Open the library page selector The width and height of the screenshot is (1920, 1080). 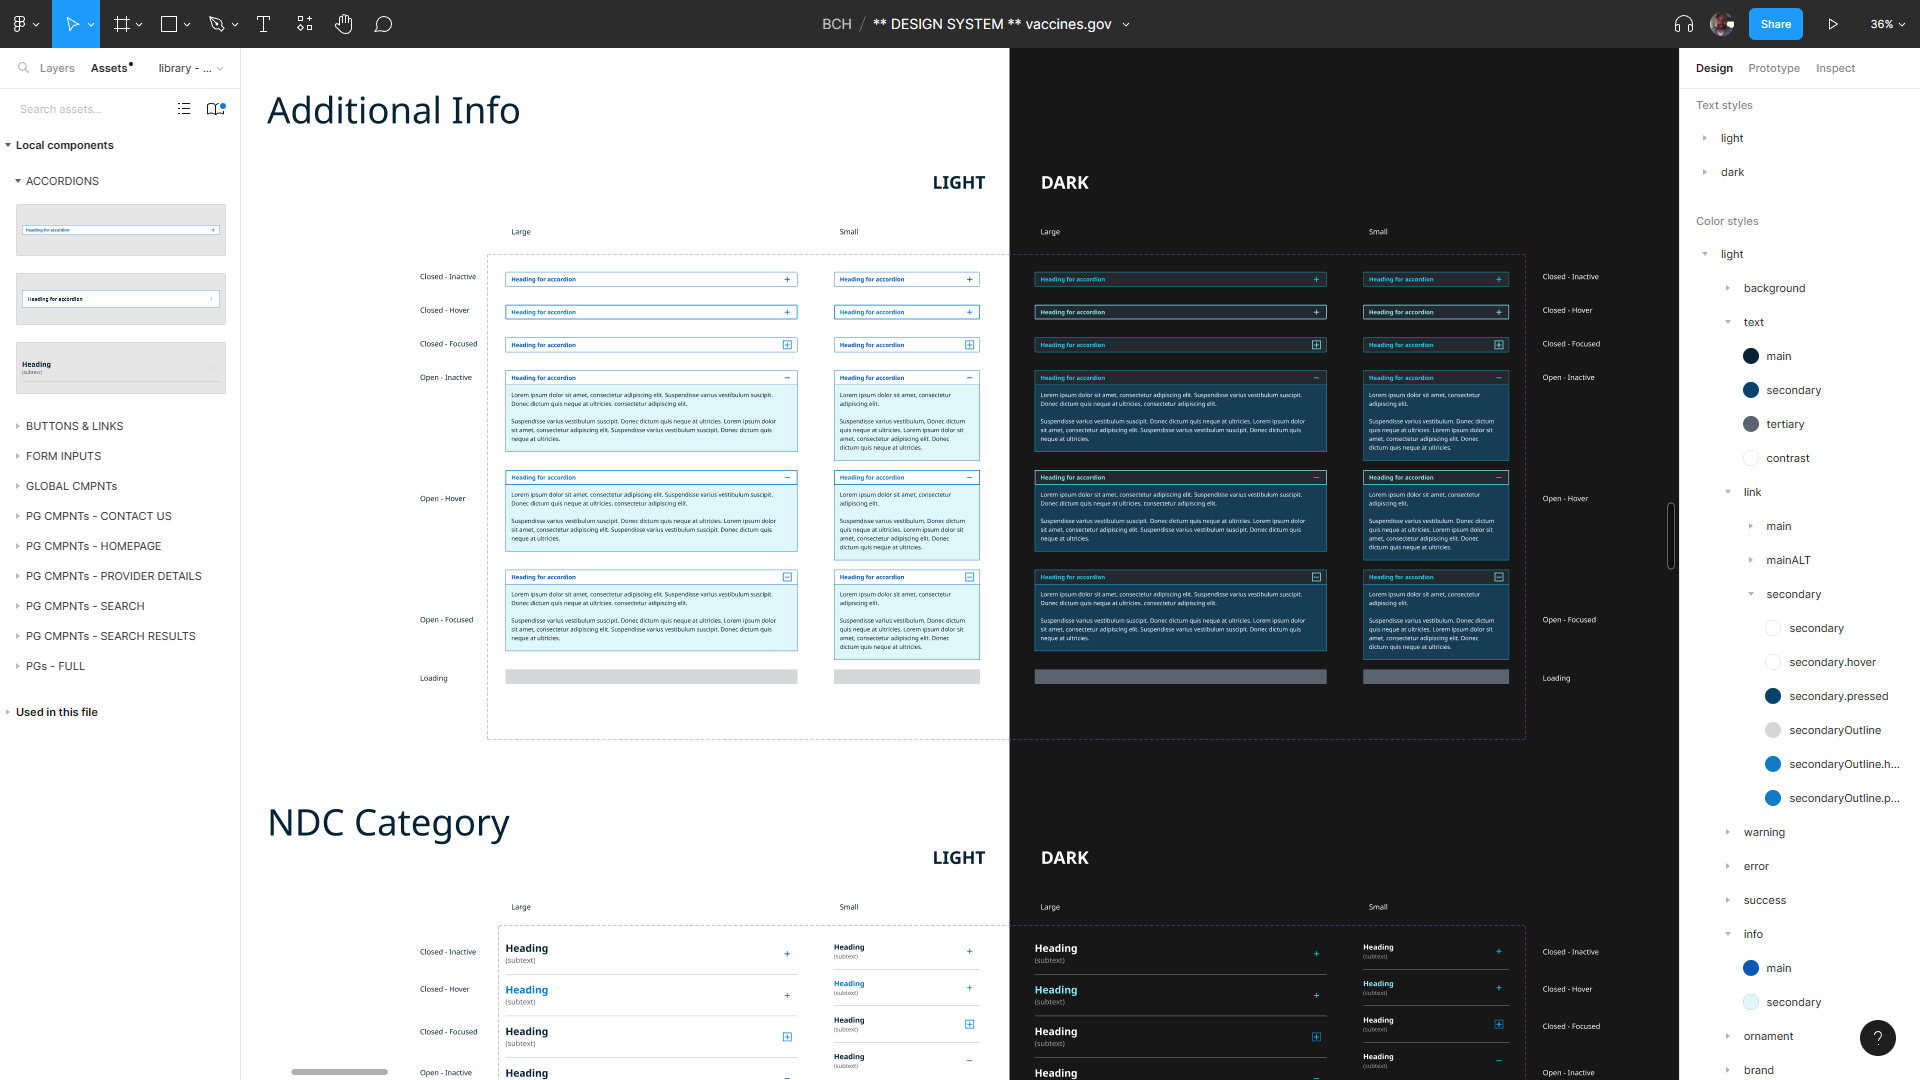[190, 68]
